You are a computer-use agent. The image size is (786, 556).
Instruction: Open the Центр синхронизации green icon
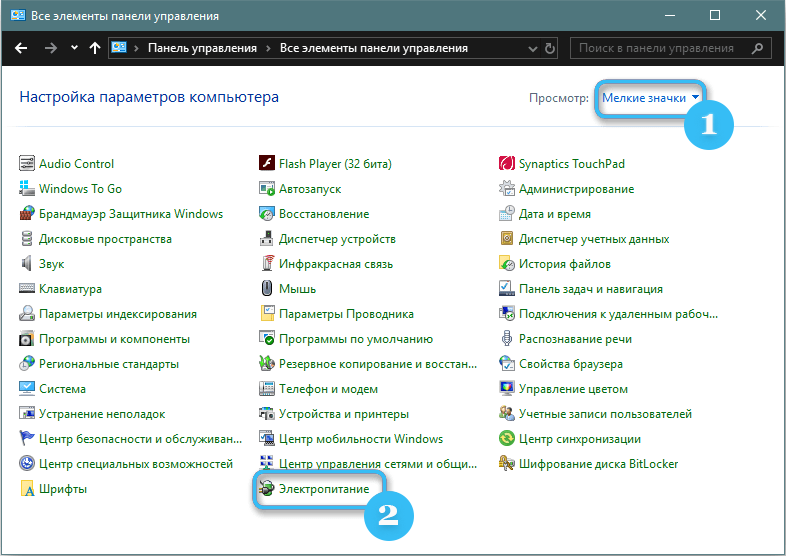(507, 439)
